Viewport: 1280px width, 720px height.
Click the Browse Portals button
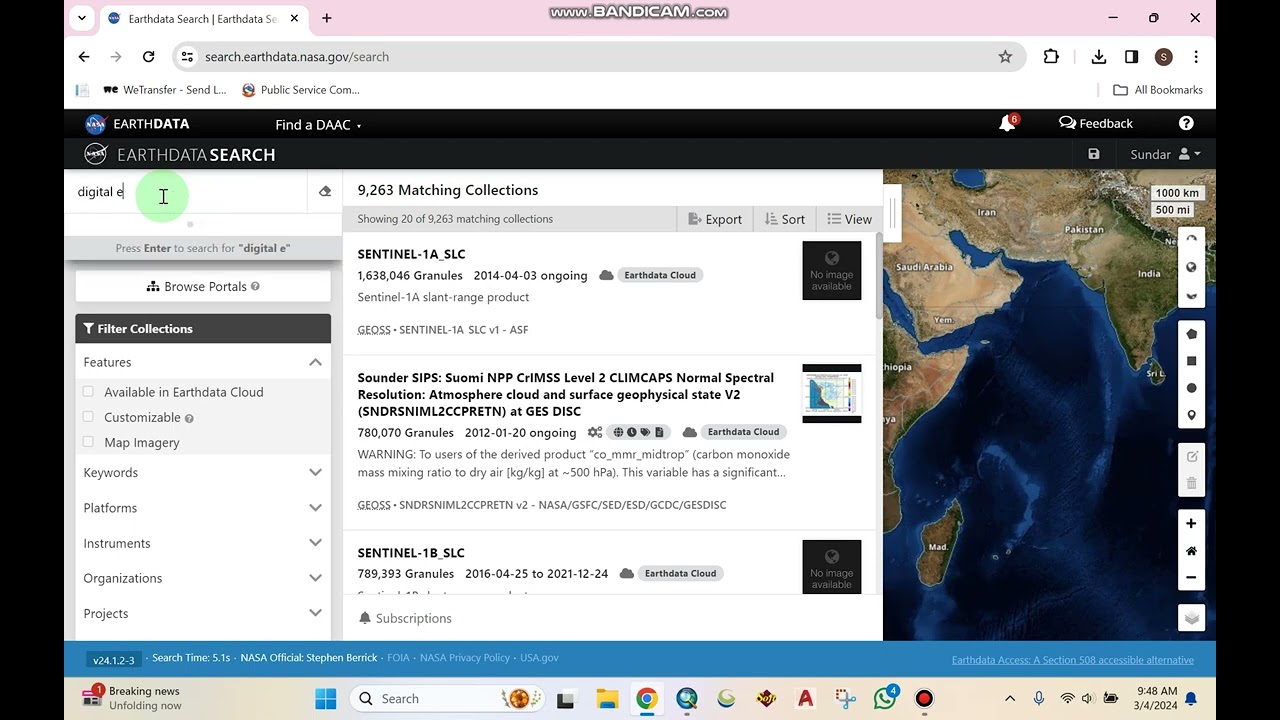tap(203, 286)
